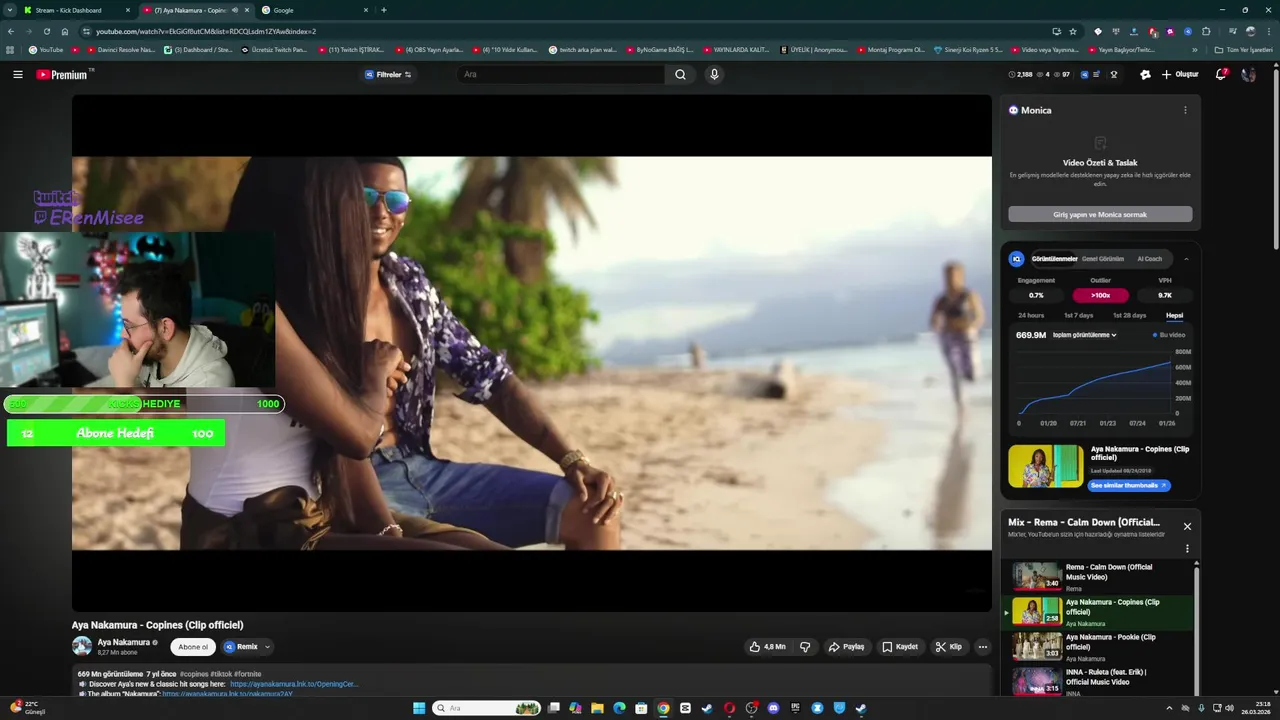
Task: Click the Abone ol subscribe button
Action: click(x=193, y=647)
